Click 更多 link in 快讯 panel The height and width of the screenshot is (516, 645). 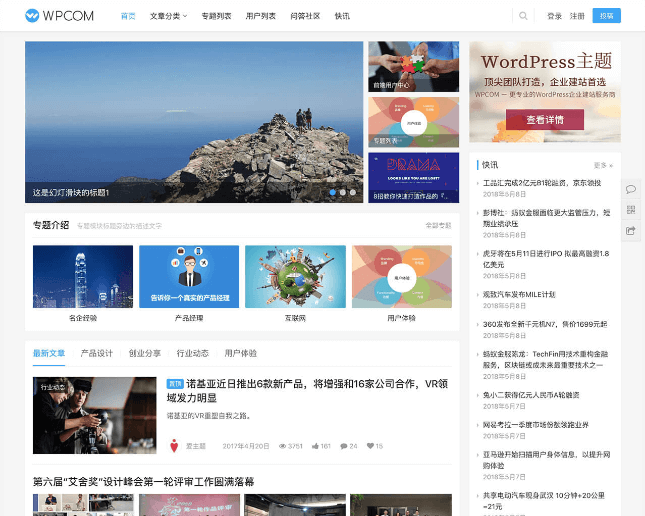[x=603, y=165]
